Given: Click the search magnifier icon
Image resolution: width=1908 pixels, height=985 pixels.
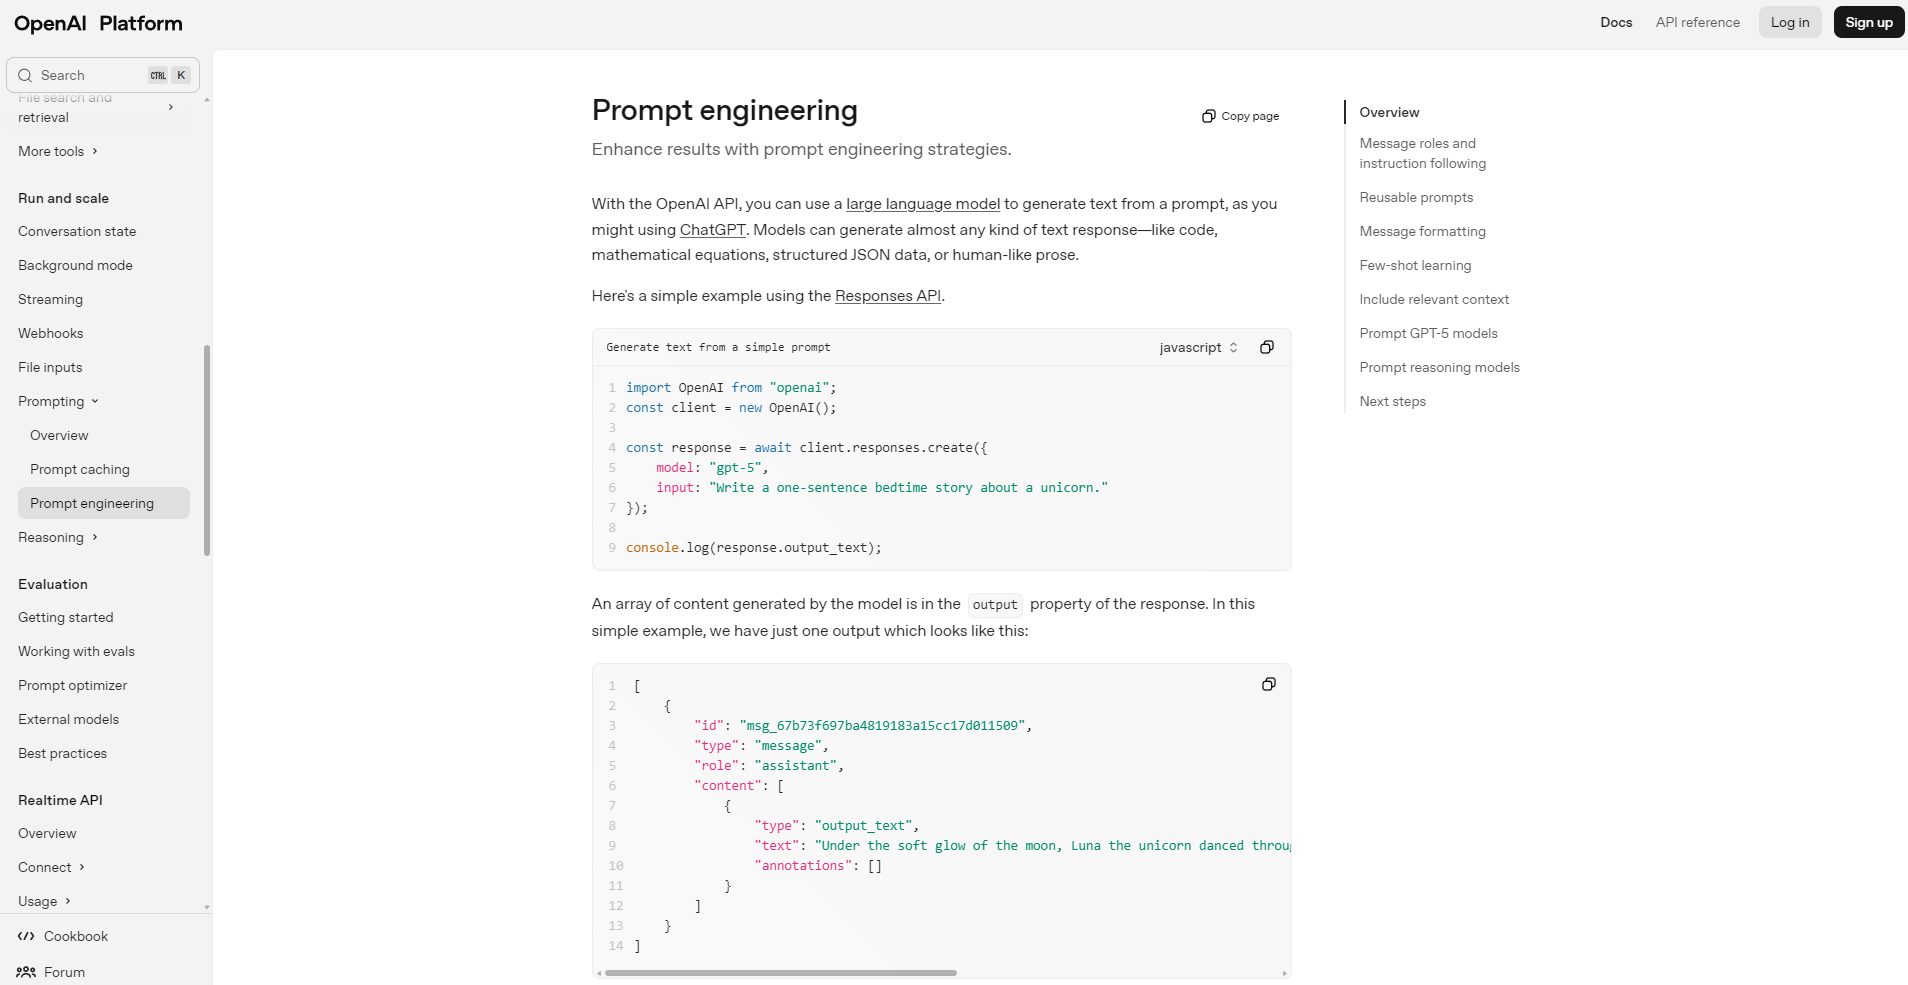Looking at the screenshot, I should (25, 75).
